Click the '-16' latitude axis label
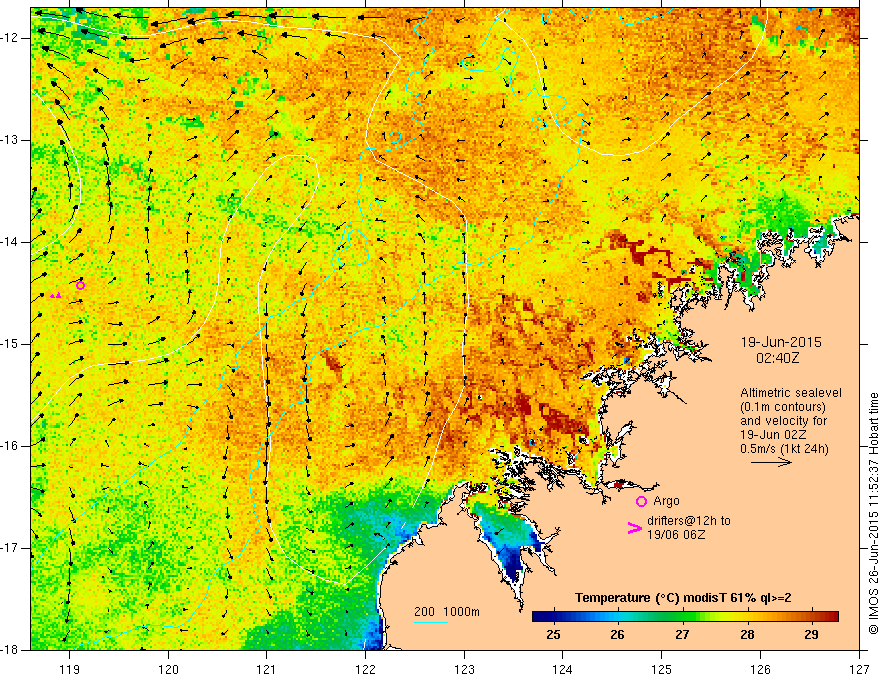 (11, 446)
